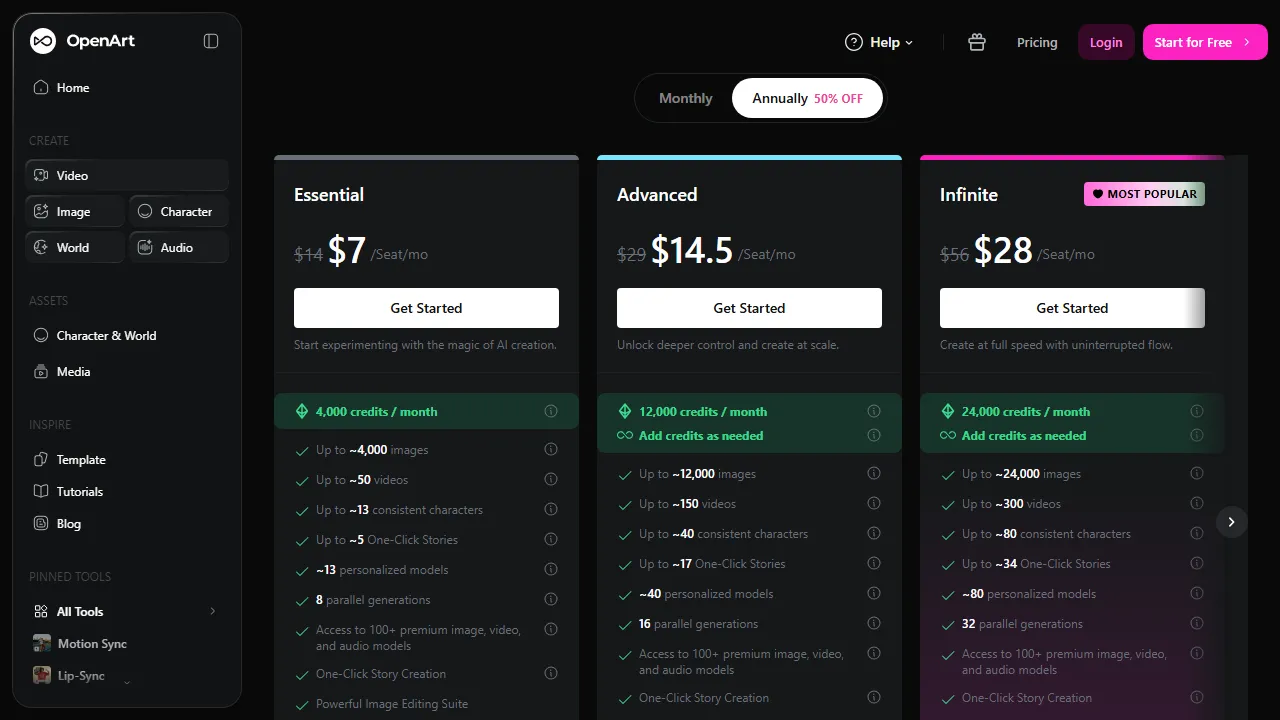Viewport: 1280px width, 720px height.
Task: Click info icon for ~13 personalized models
Action: pyautogui.click(x=551, y=570)
